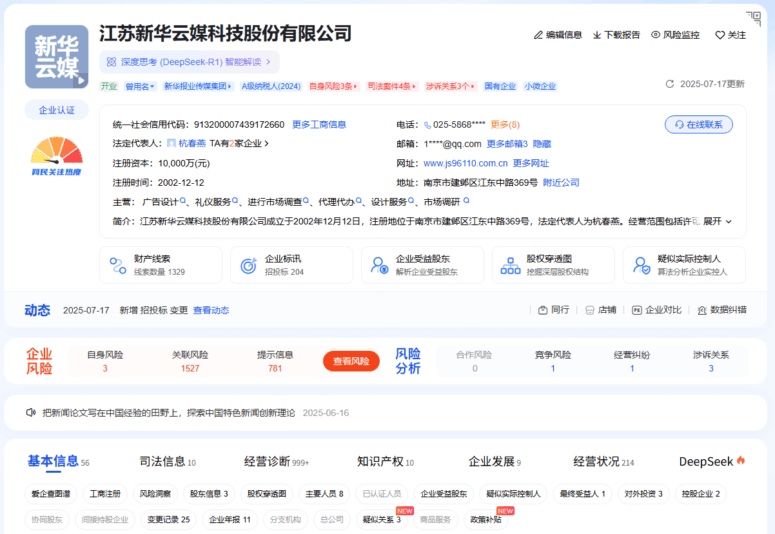Click the 在线联系 button
The image size is (775, 534).
pos(698,125)
